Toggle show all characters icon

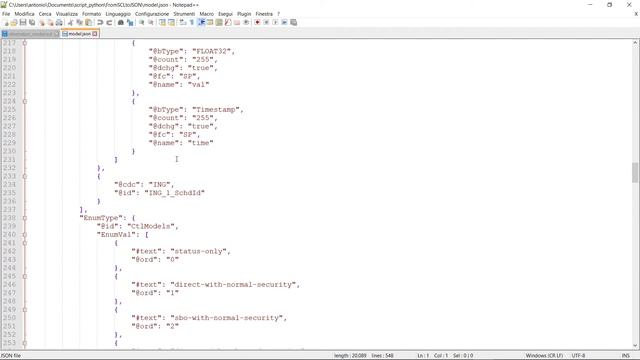[191, 22]
